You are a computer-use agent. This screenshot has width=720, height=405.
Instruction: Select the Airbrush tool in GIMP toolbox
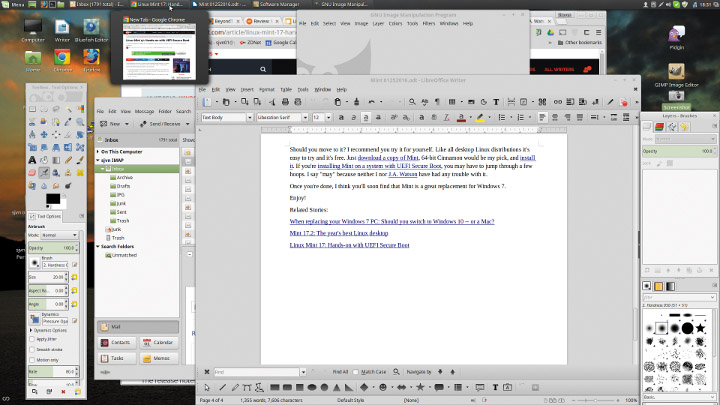(44, 173)
